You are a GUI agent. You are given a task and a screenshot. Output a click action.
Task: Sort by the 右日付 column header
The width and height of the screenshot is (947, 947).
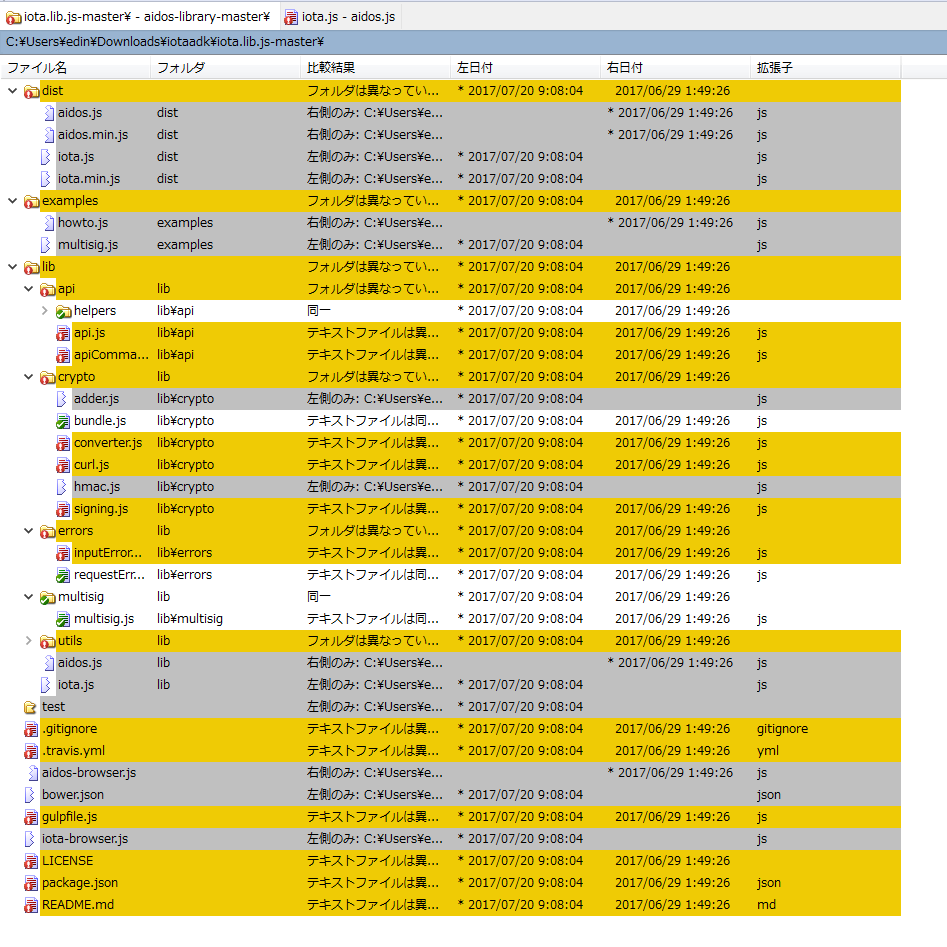coord(675,68)
